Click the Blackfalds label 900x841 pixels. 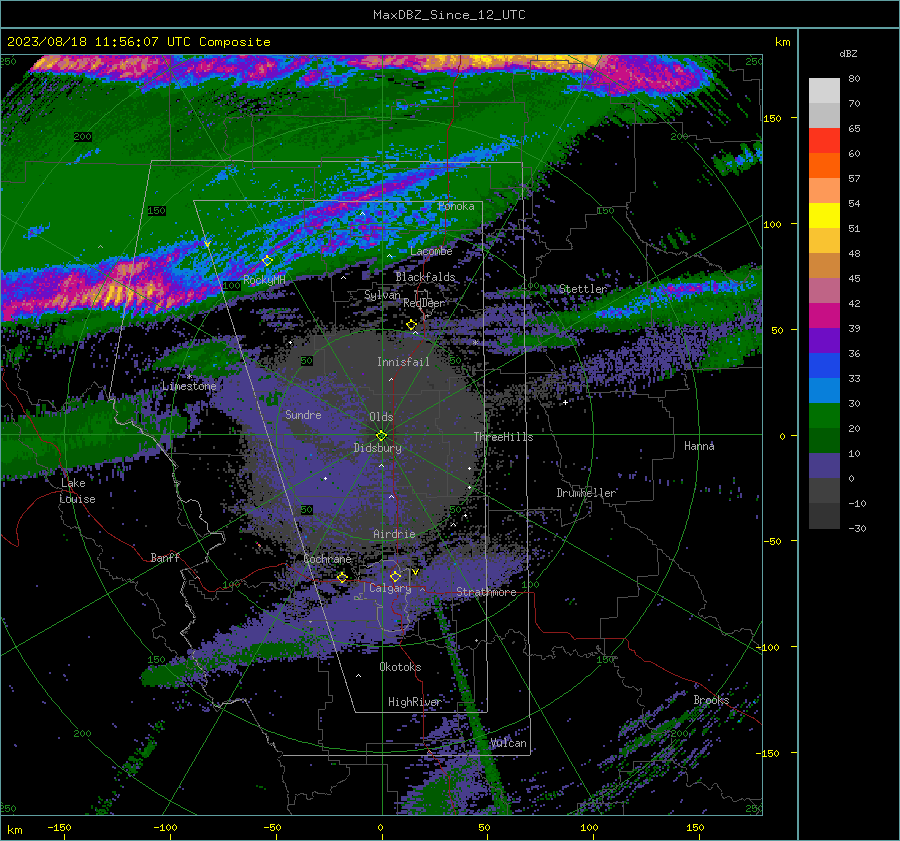[x=425, y=277]
